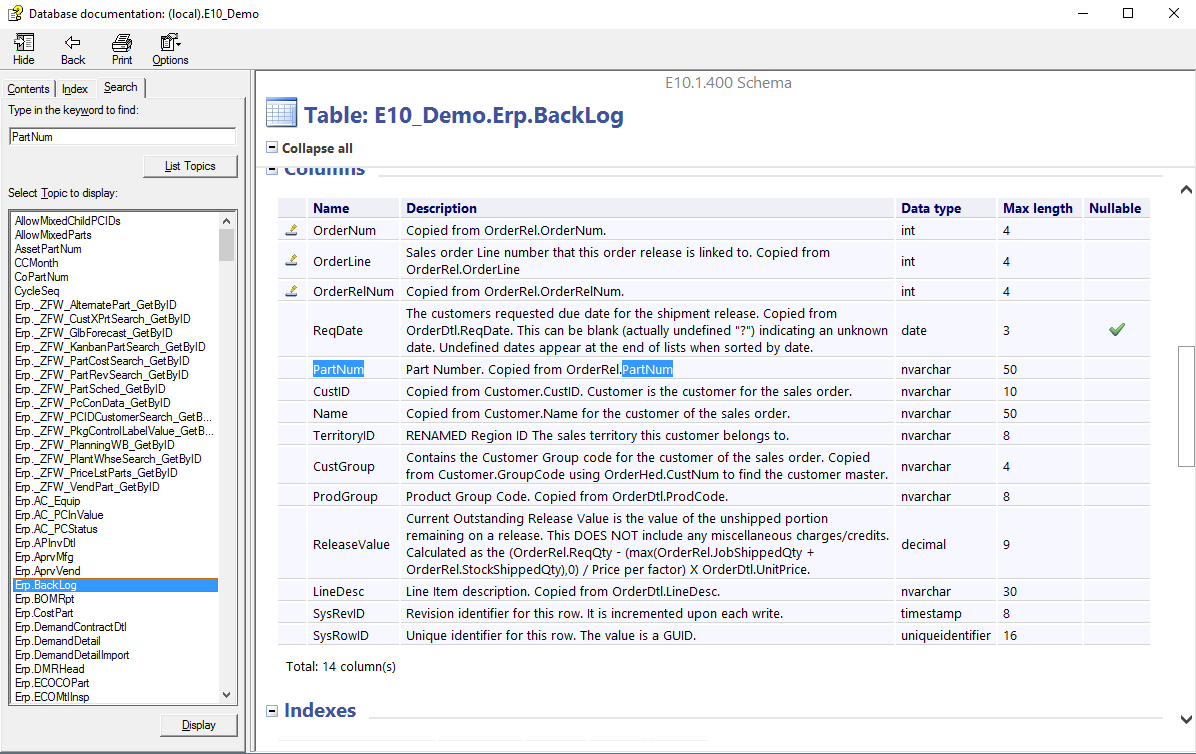Click the Total: 14 column(s) text
1196x754 pixels.
pyautogui.click(x=340, y=666)
